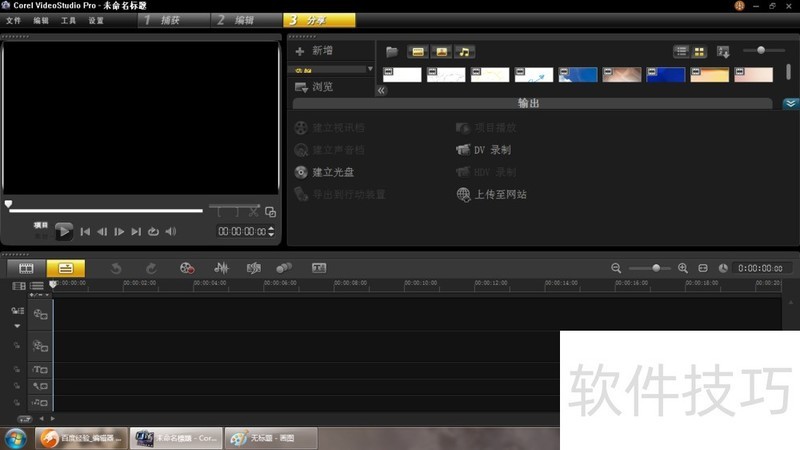Screen dimensions: 800x450
Task: Adjust library thumbnail size slider
Action: pos(761,50)
